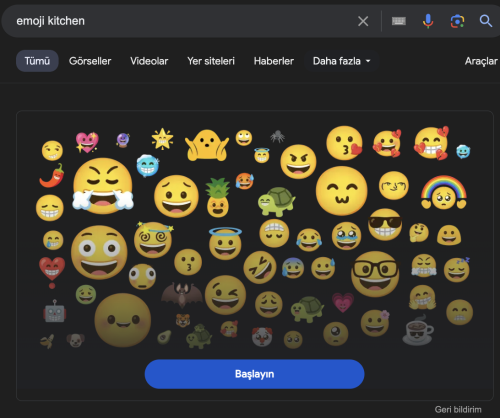Click the dog face emoji
This screenshot has width=500, height=418.
[x=75, y=340]
